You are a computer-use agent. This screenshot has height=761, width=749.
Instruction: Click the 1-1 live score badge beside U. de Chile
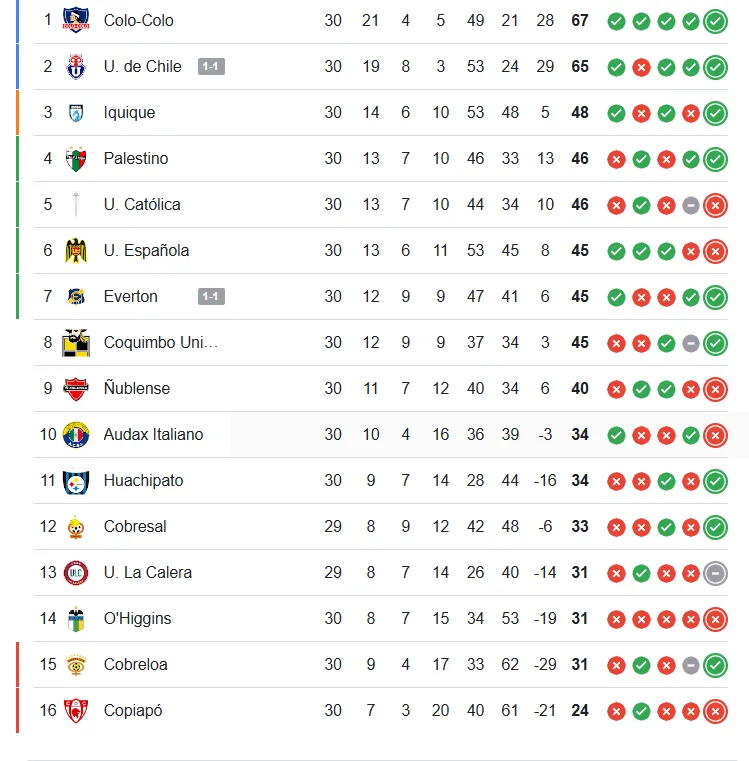pos(211,67)
